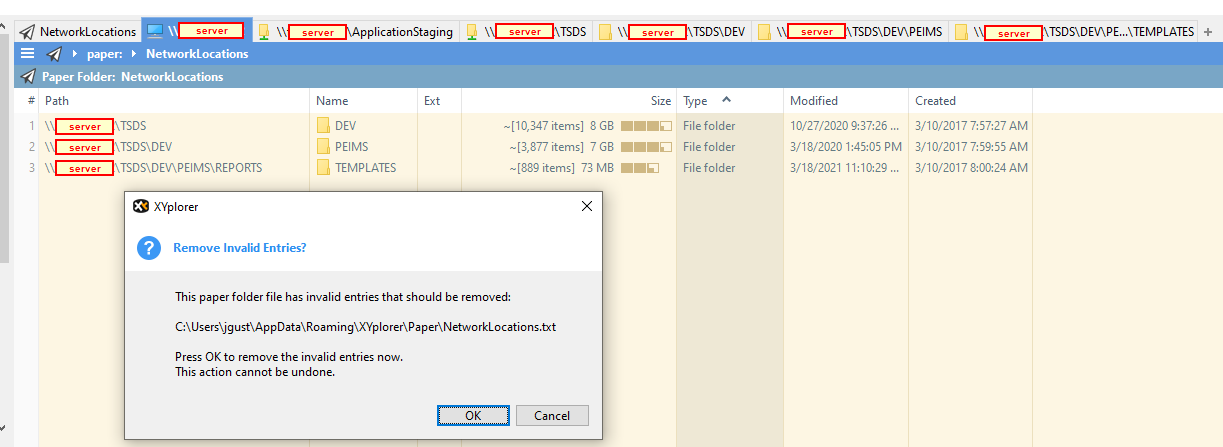Click path ending in \TSDS\DEV\PEIMS\REPORTS

coord(154,168)
